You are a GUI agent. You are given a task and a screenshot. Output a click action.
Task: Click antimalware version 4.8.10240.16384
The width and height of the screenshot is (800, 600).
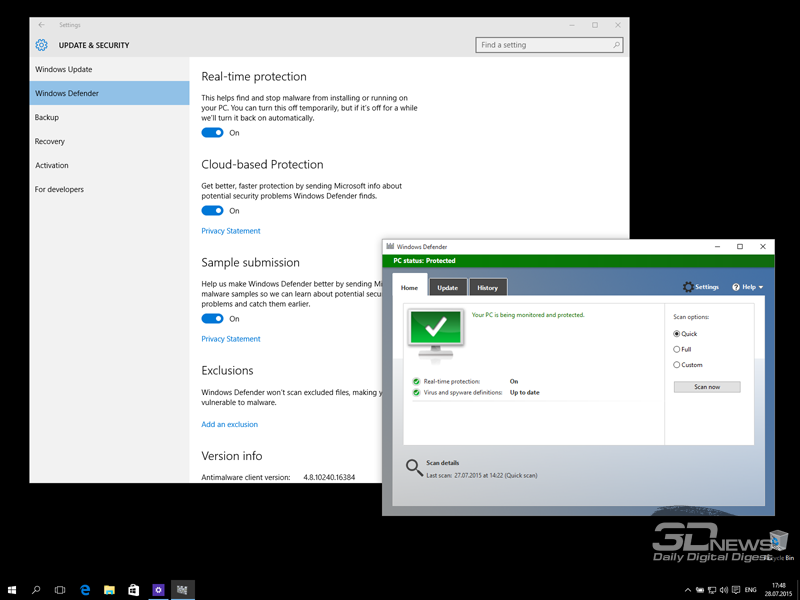[x=329, y=478]
